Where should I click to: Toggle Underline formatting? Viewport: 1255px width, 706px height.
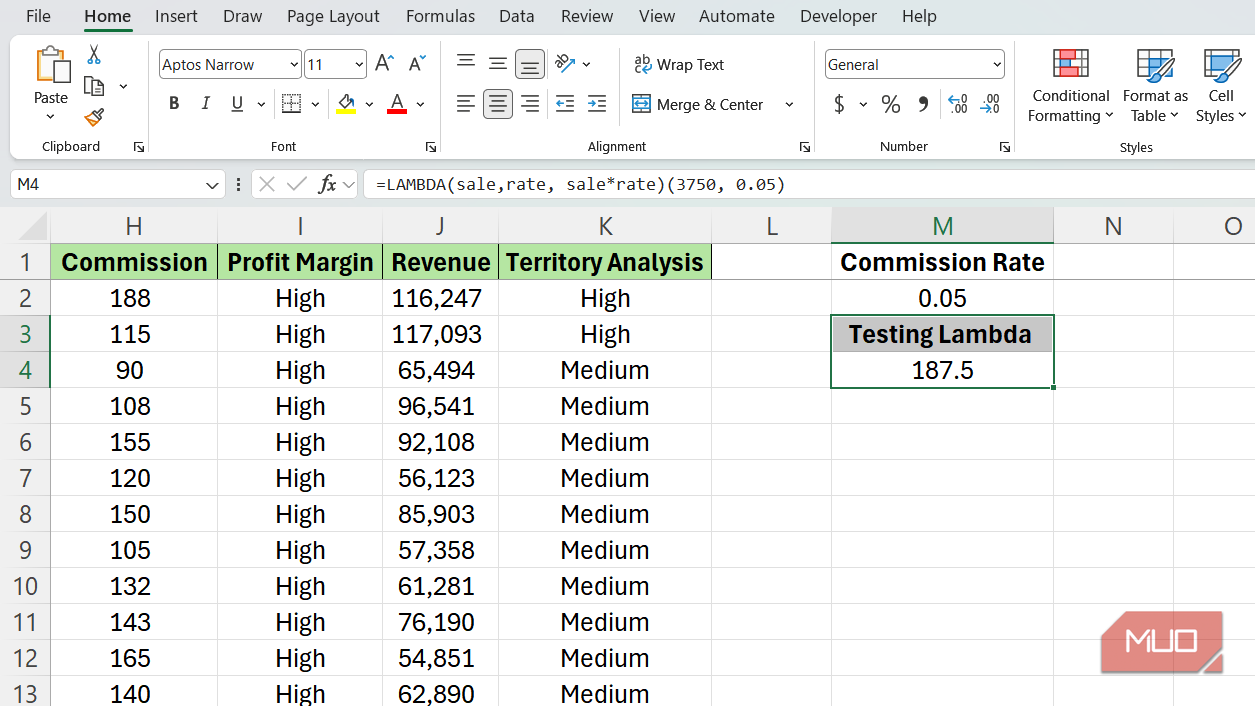(237, 104)
